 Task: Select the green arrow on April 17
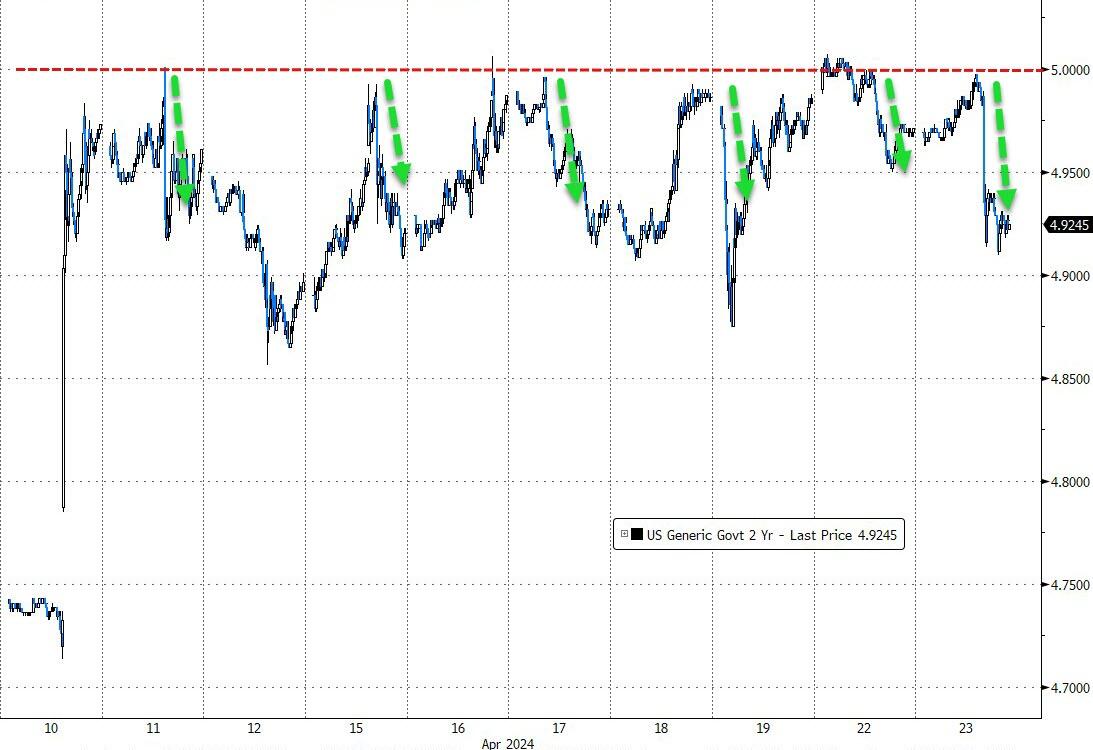pyautogui.click(x=569, y=139)
